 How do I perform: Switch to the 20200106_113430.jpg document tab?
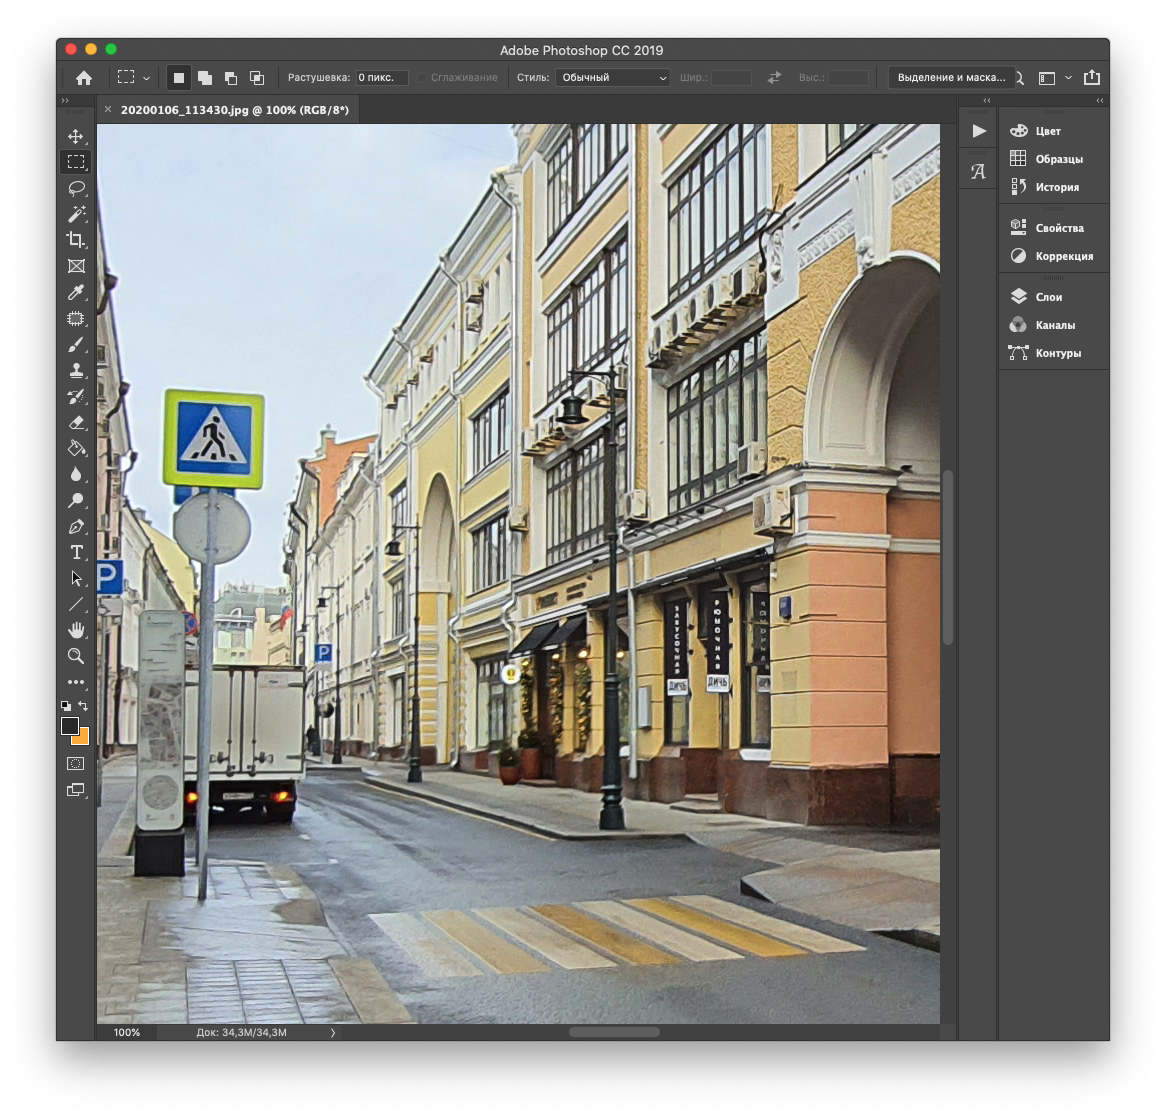pos(234,110)
